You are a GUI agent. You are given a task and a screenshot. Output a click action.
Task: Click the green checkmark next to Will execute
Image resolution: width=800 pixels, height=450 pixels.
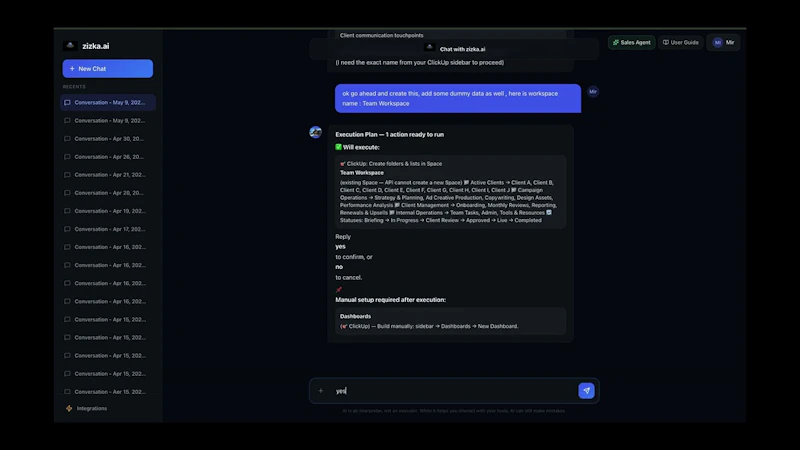pyautogui.click(x=338, y=147)
